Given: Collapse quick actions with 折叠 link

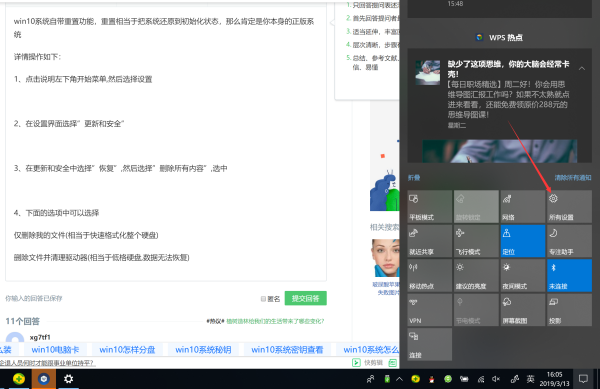Looking at the screenshot, I should [414, 178].
